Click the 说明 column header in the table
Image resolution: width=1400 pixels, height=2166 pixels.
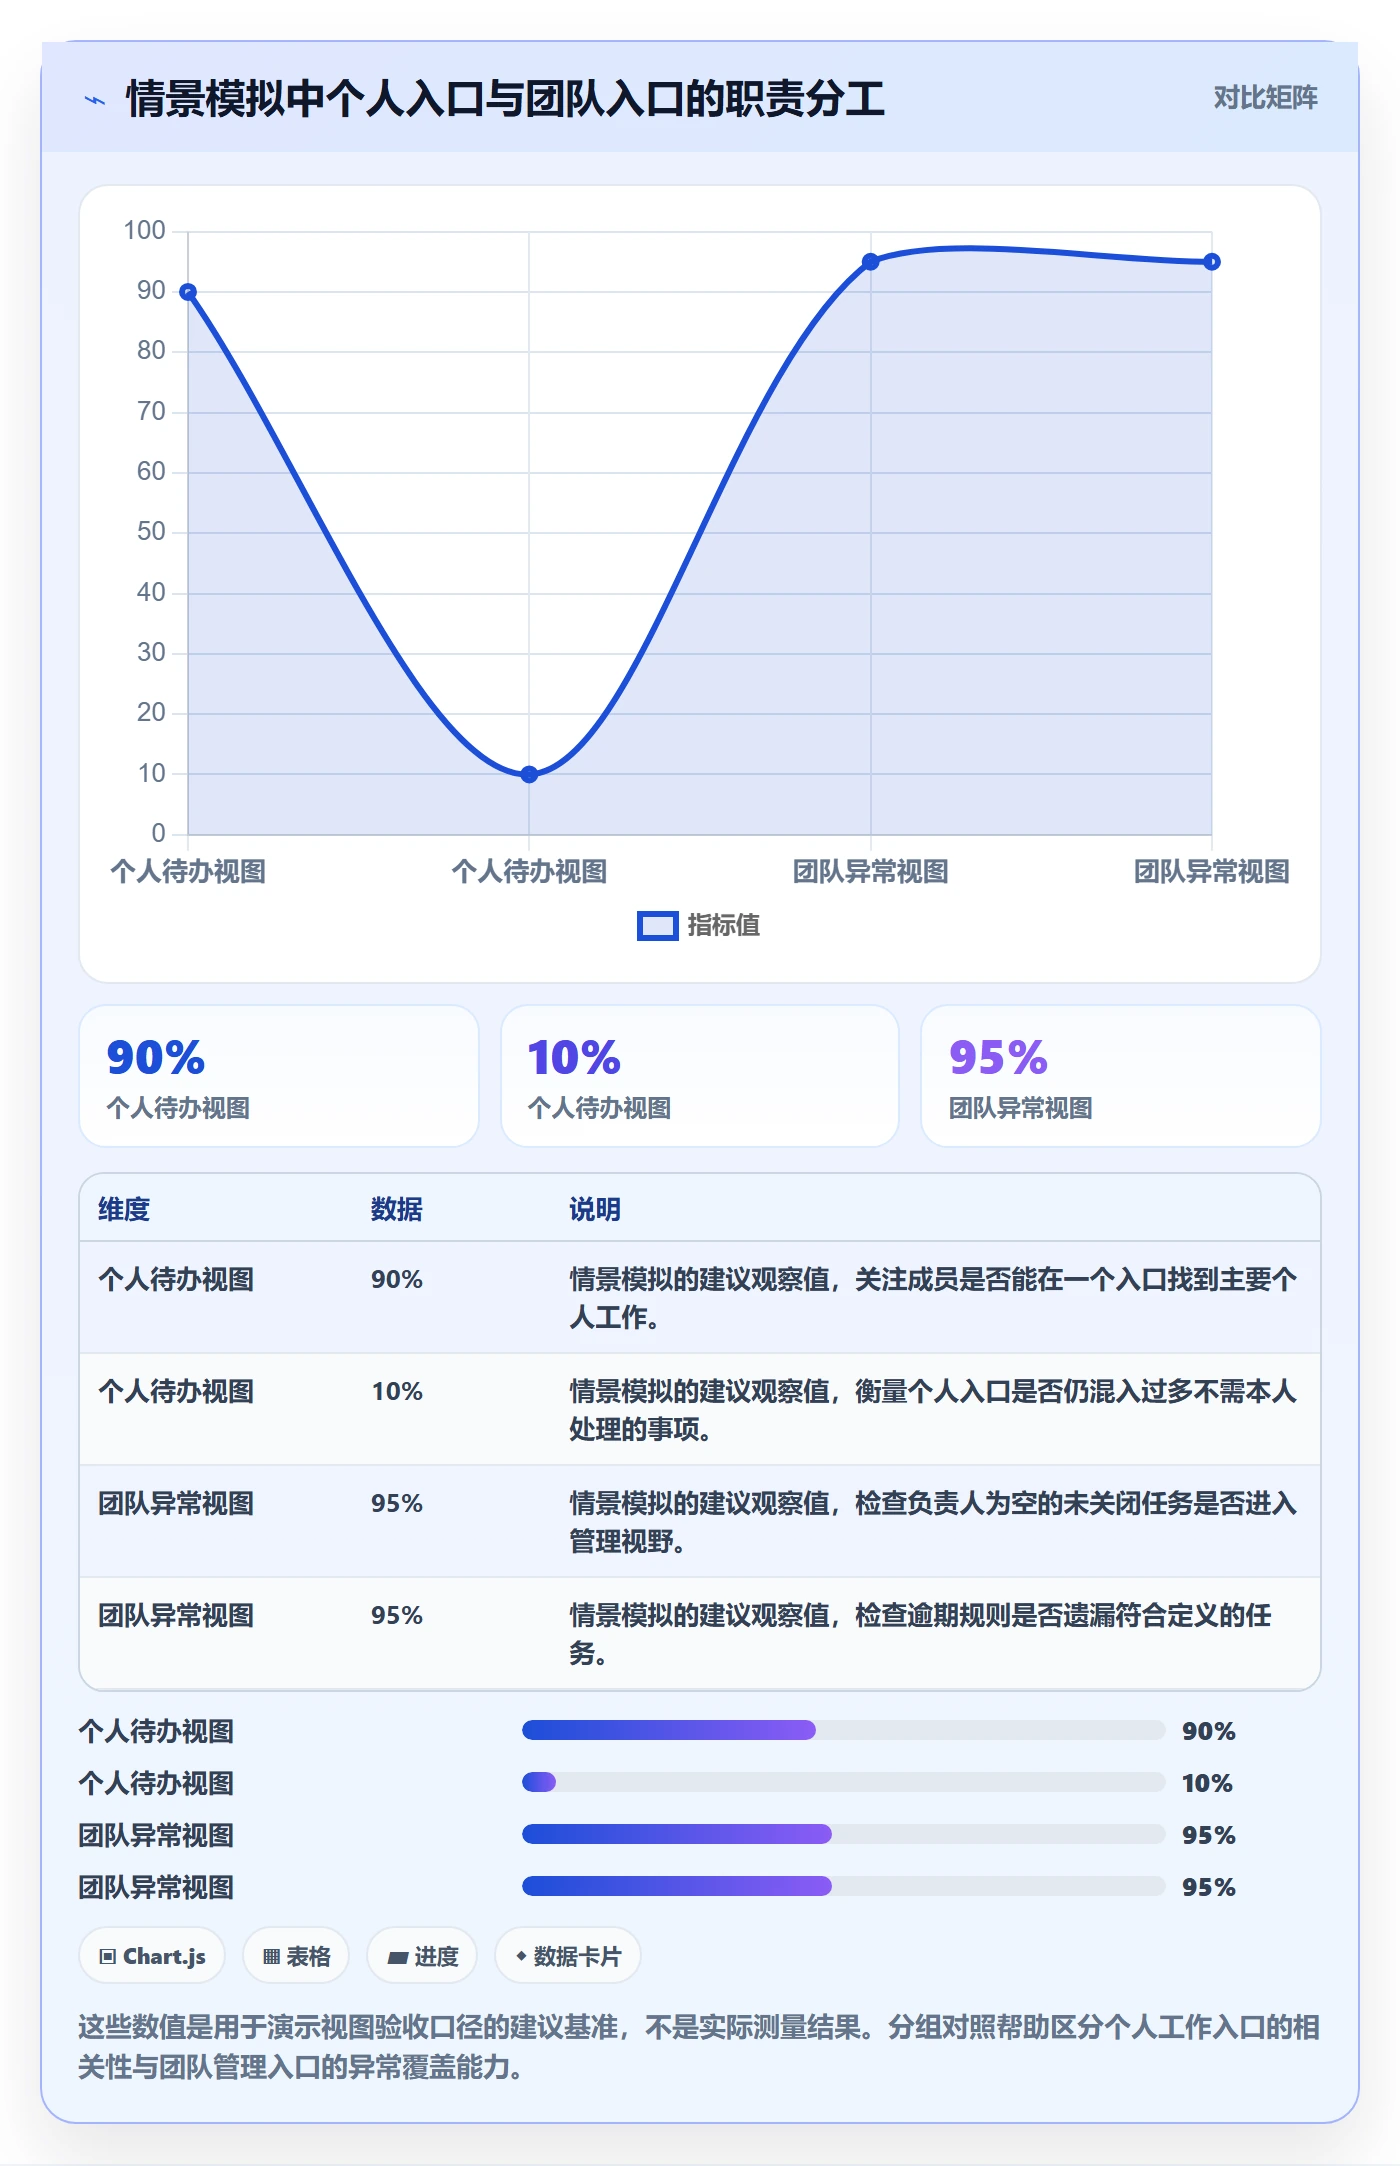click(x=595, y=1210)
